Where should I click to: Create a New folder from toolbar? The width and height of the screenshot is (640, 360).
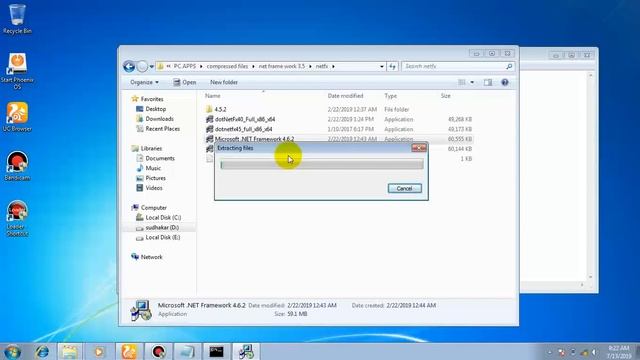coord(224,82)
